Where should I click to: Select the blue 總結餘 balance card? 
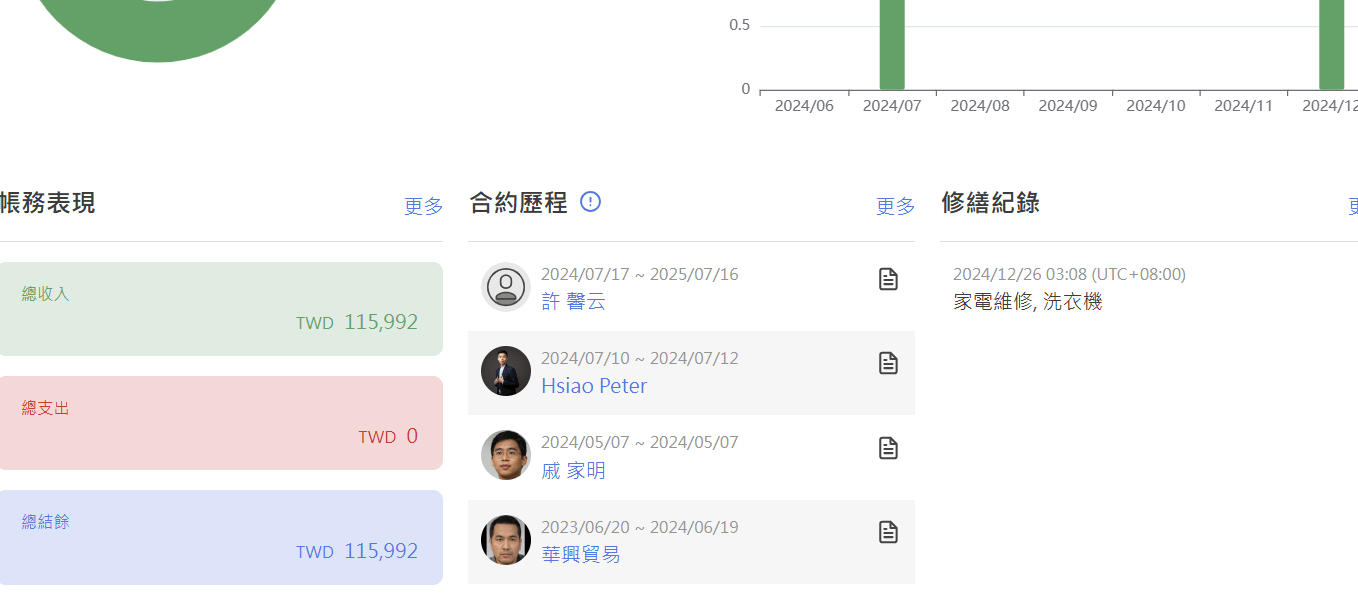(220, 537)
